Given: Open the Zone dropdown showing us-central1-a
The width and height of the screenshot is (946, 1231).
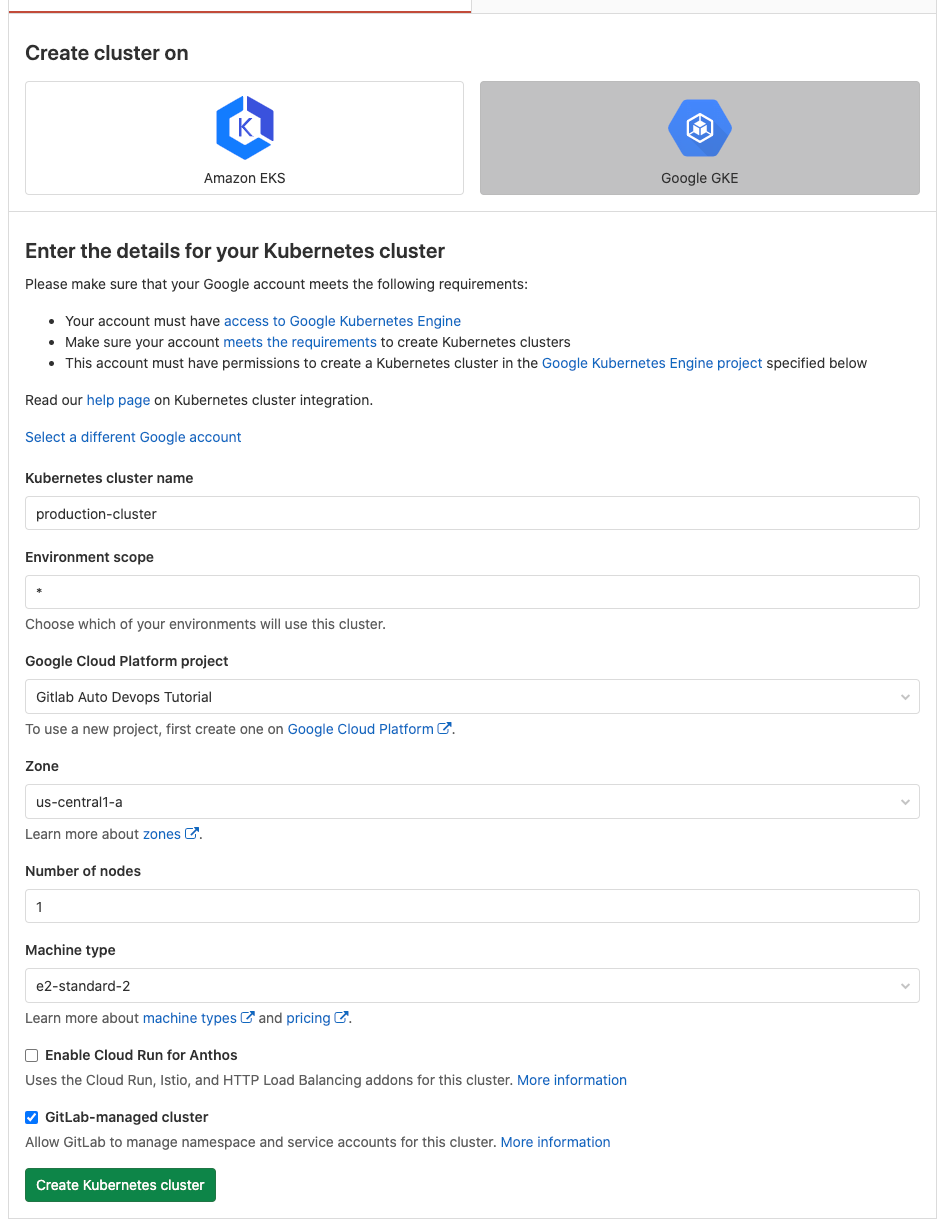Looking at the screenshot, I should click(x=472, y=801).
